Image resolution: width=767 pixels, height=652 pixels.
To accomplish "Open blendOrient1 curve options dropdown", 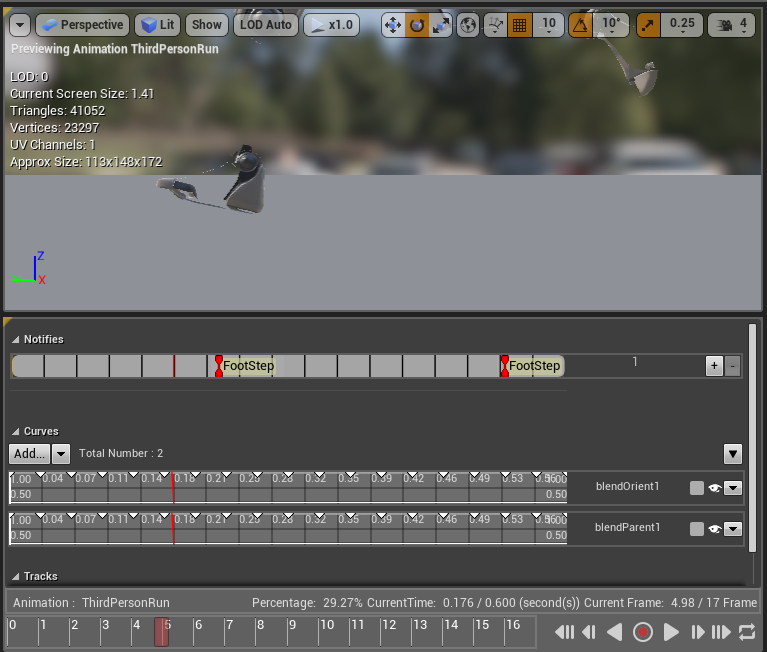I will [x=733, y=488].
